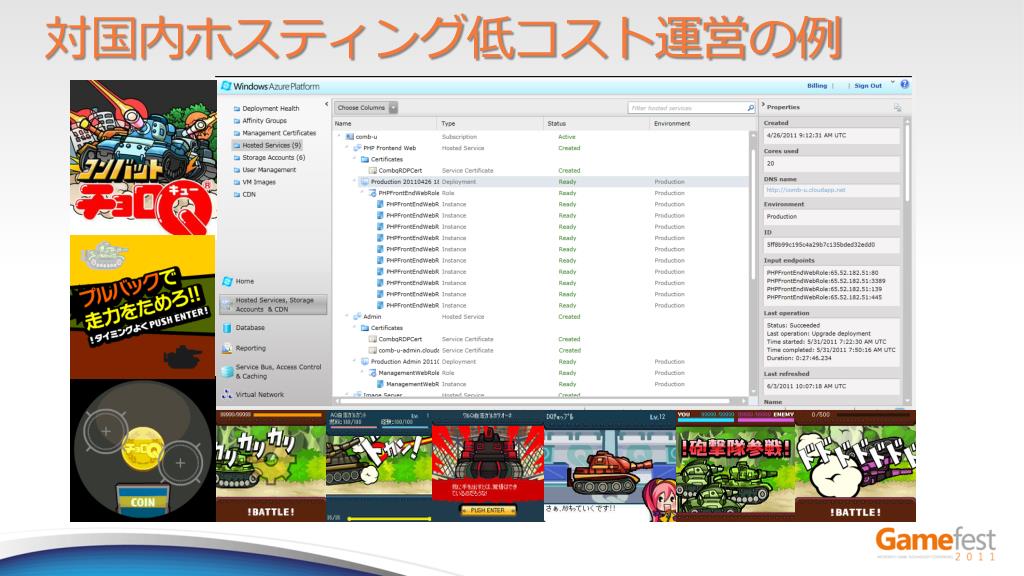Select the ManagementWebR instance row
The height and width of the screenshot is (576, 1024).
541,384
